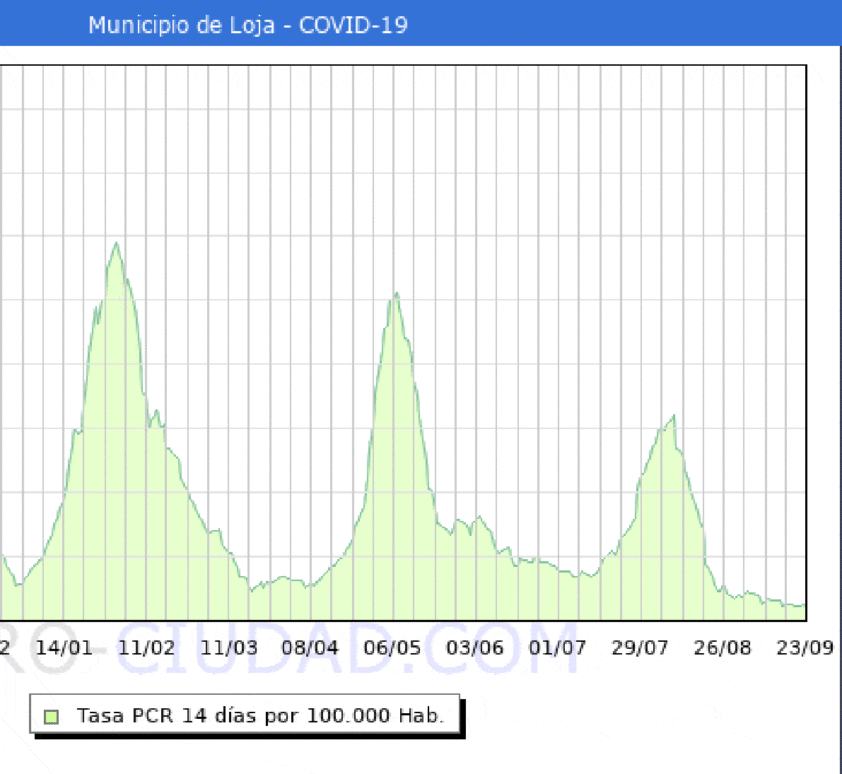Select the 03/06 date on the axis
The height and width of the screenshot is (774, 842).
coord(475,647)
